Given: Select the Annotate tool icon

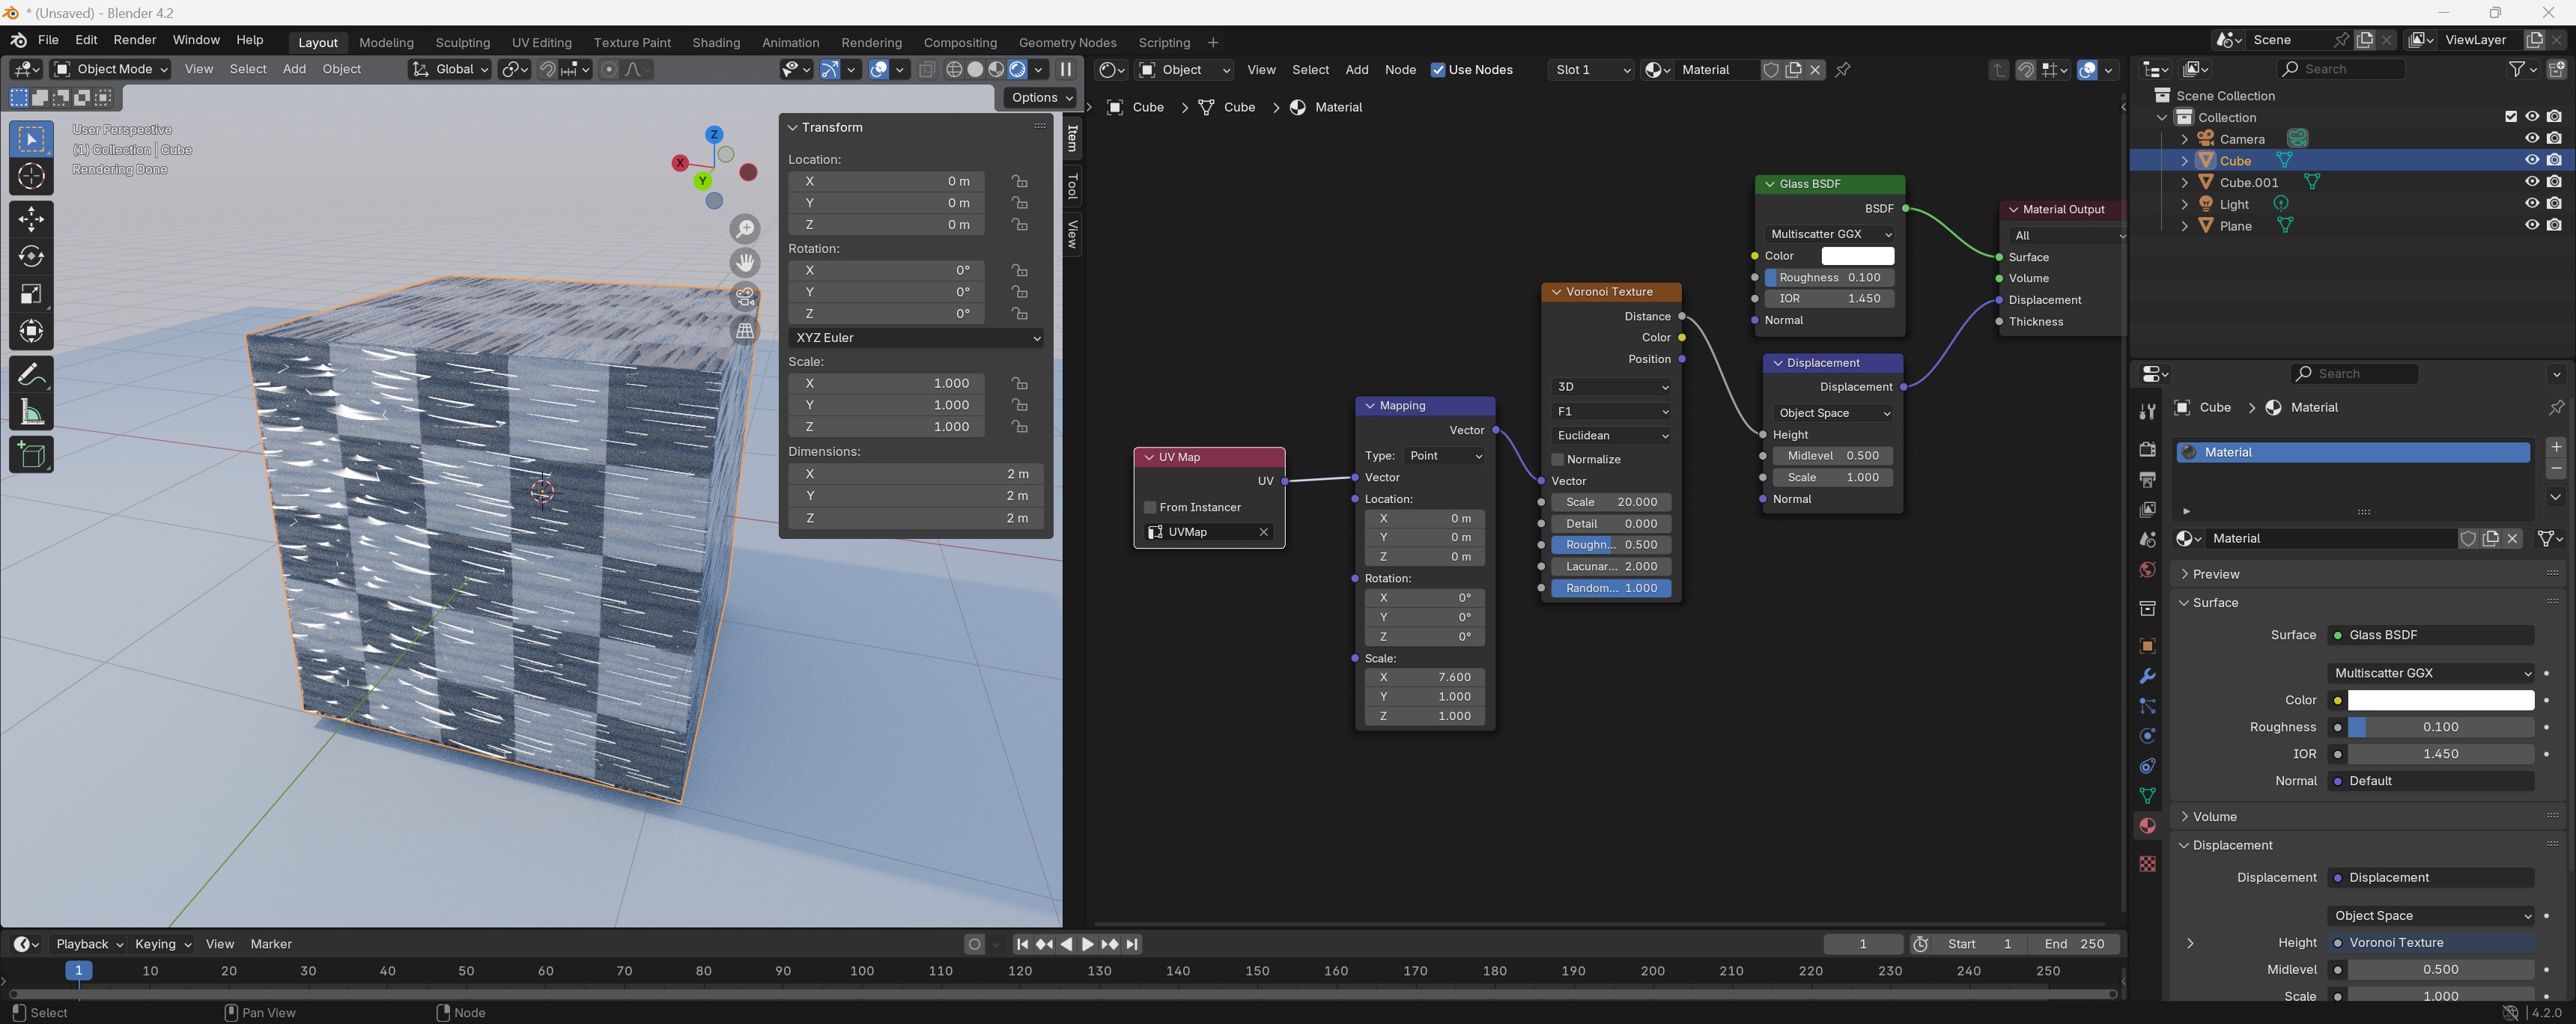Looking at the screenshot, I should coord(31,374).
